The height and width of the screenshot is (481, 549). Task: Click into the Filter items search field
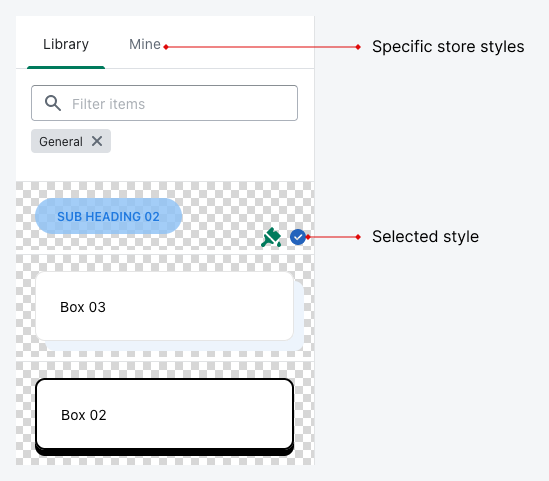pos(165,103)
